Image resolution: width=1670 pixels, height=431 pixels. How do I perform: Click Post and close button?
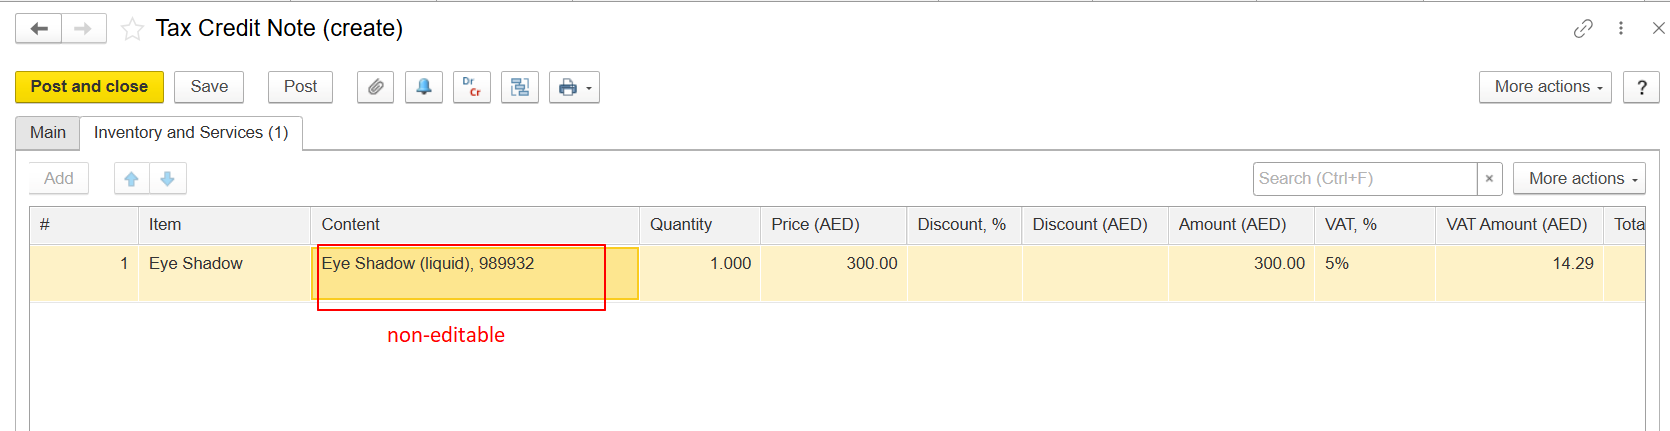coord(89,87)
